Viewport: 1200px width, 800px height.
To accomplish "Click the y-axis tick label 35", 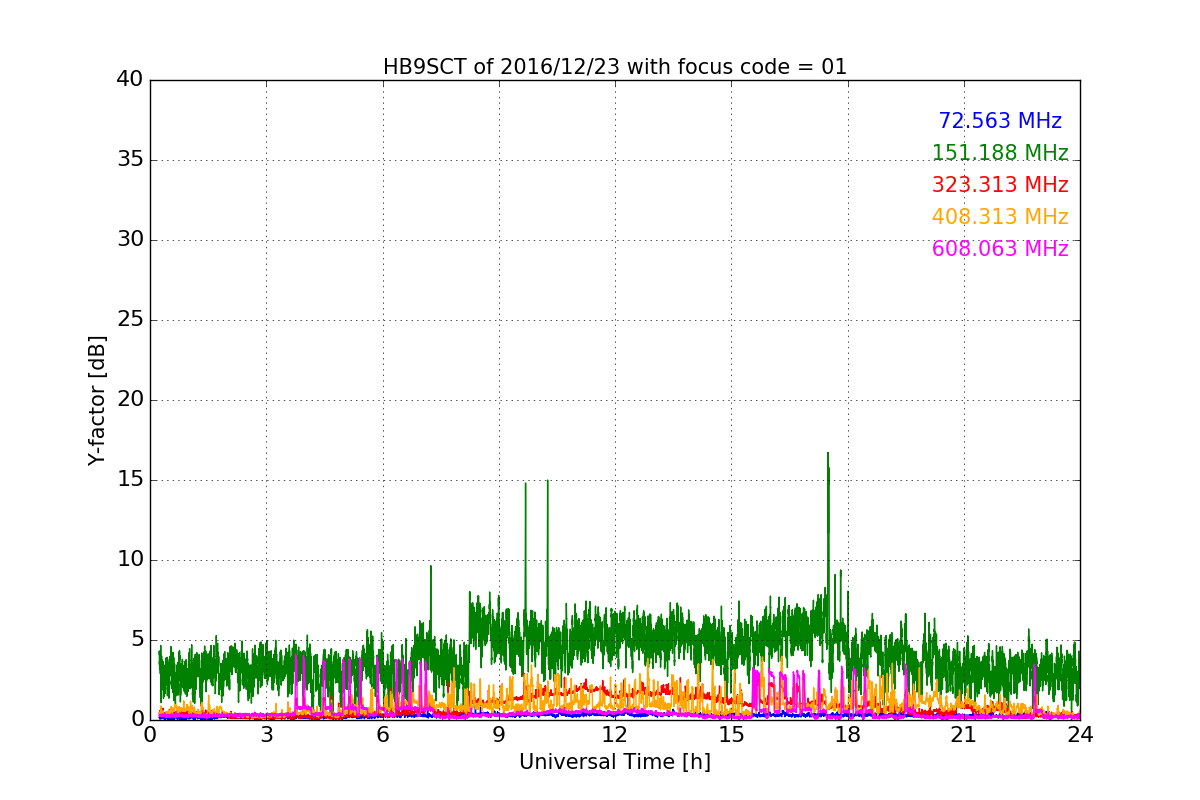I will 130,160.
